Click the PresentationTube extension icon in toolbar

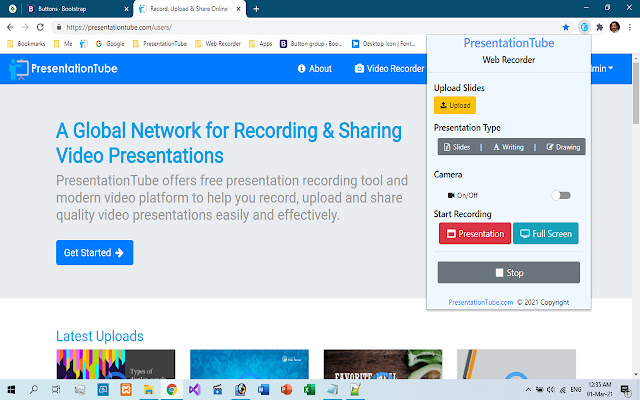(x=583, y=27)
